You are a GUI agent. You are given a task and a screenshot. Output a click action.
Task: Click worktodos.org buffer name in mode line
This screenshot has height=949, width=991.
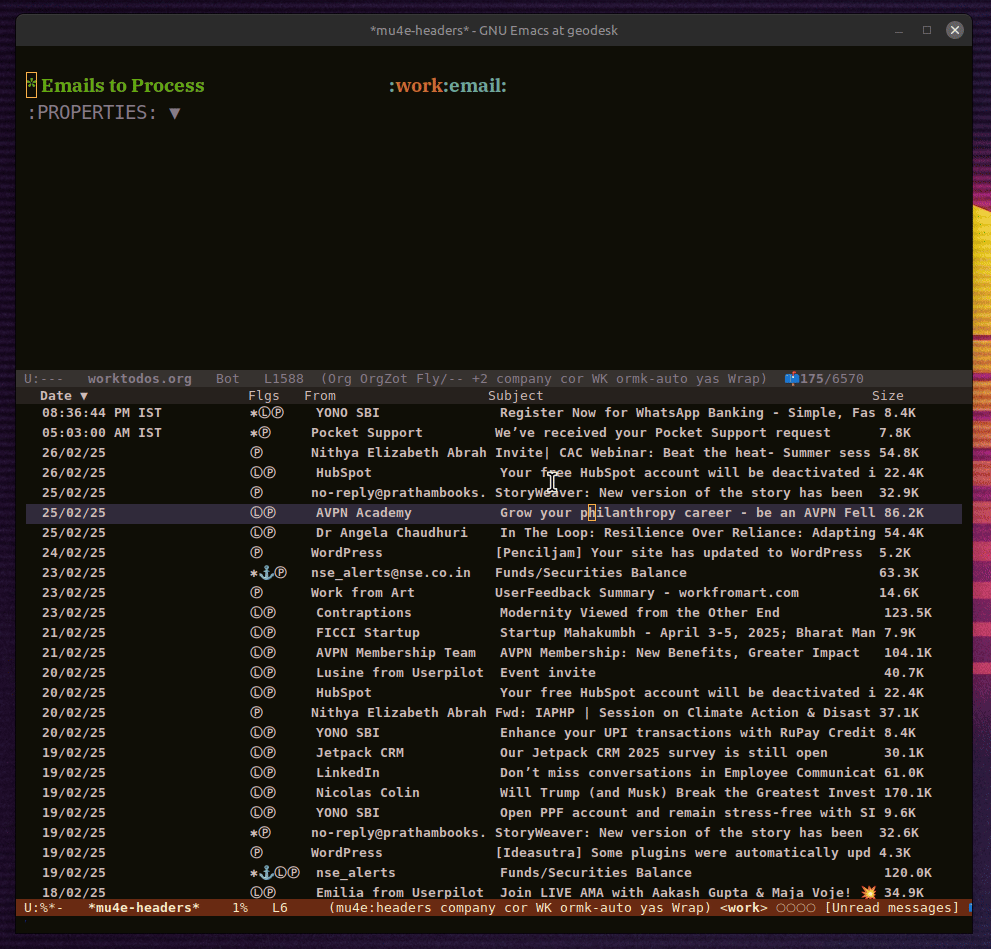coord(139,378)
